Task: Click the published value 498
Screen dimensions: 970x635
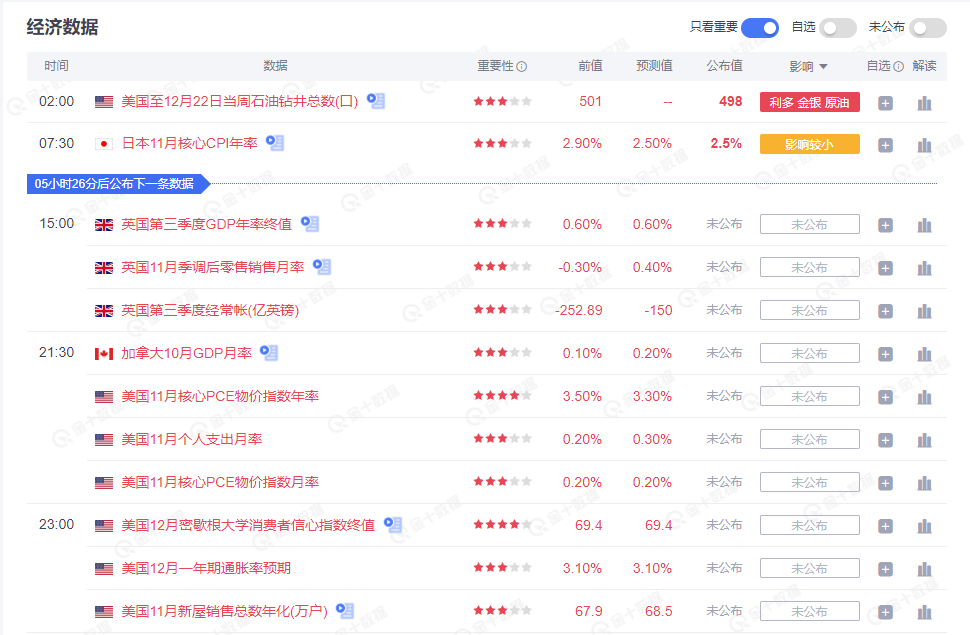Action: pyautogui.click(x=731, y=102)
